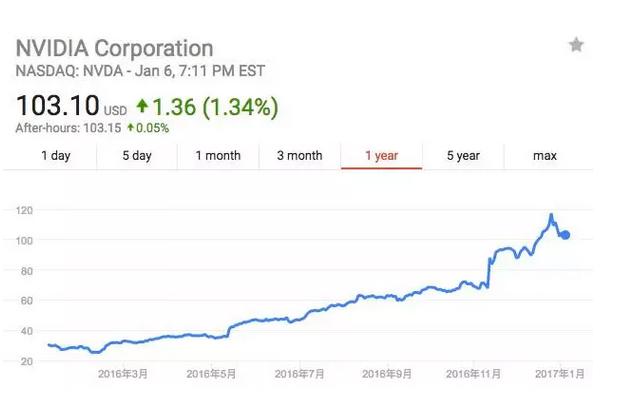The image size is (628, 396).
Task: Select the 1 day tab
Action: pos(56,155)
